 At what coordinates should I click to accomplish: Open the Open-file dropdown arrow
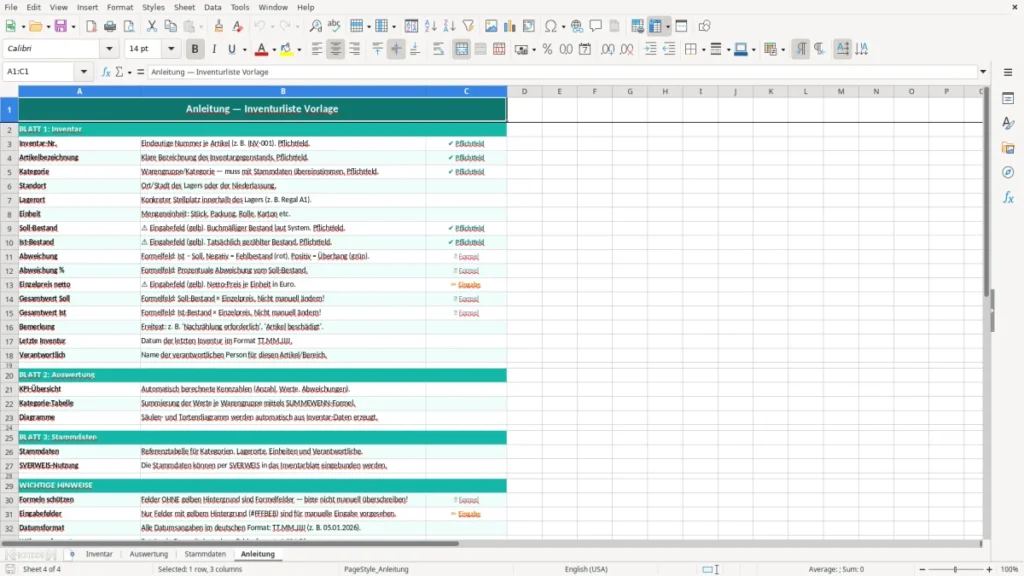coord(48,27)
